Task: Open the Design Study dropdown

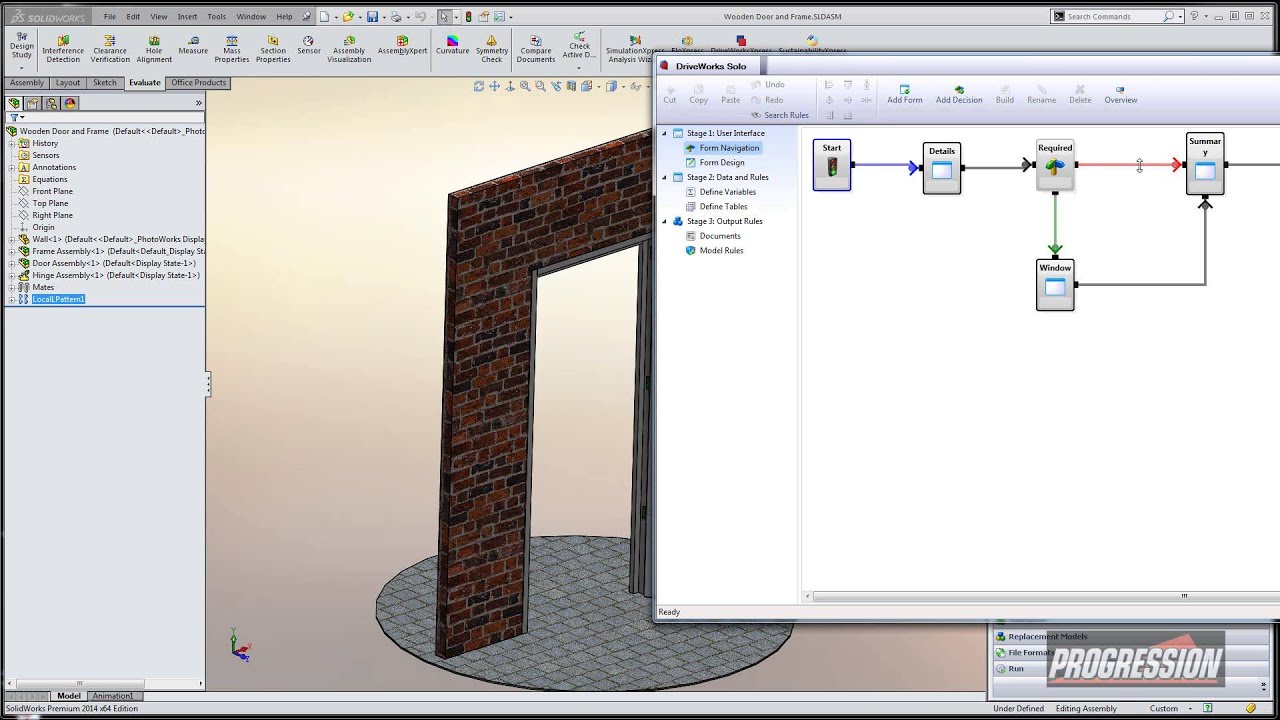Action: tap(21, 68)
